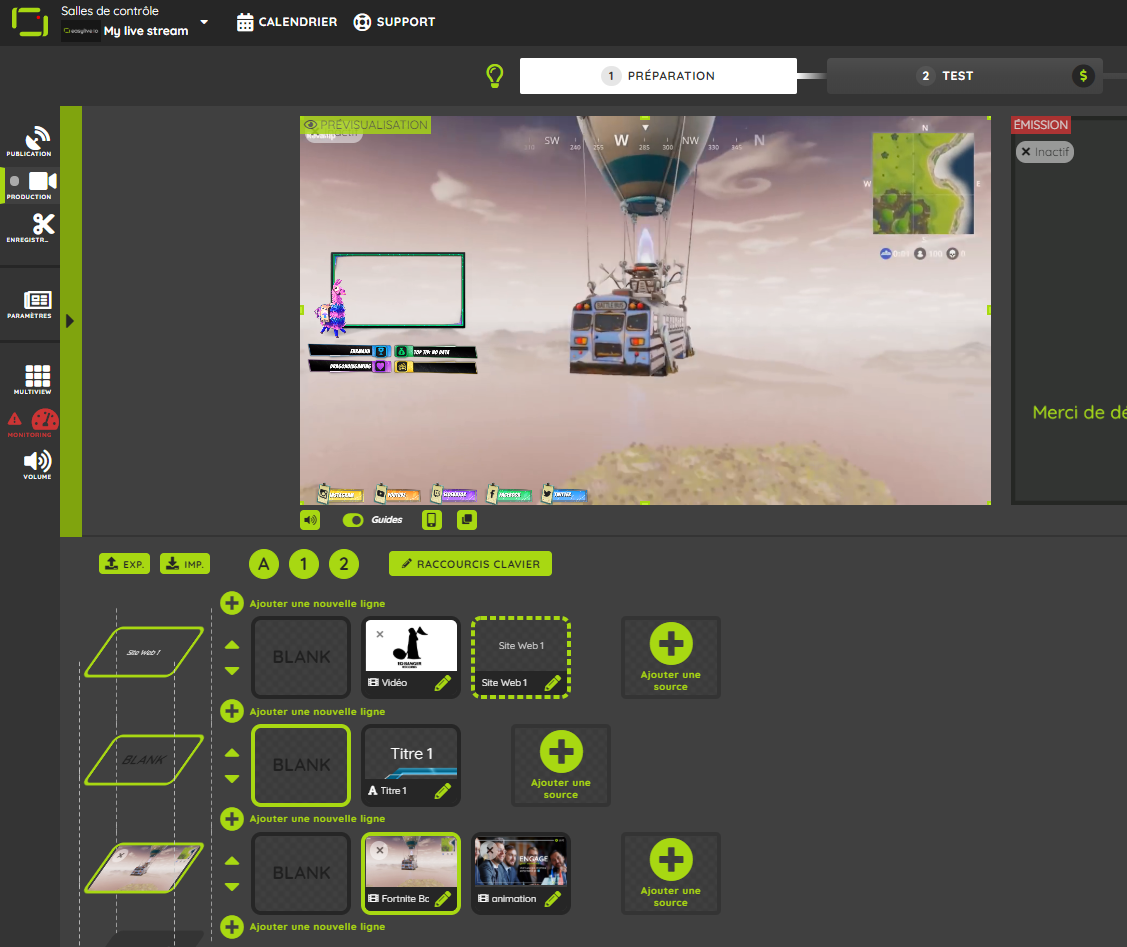Screen dimensions: 1127x947
Task: Switch to the Test step tab
Action: coord(964,75)
